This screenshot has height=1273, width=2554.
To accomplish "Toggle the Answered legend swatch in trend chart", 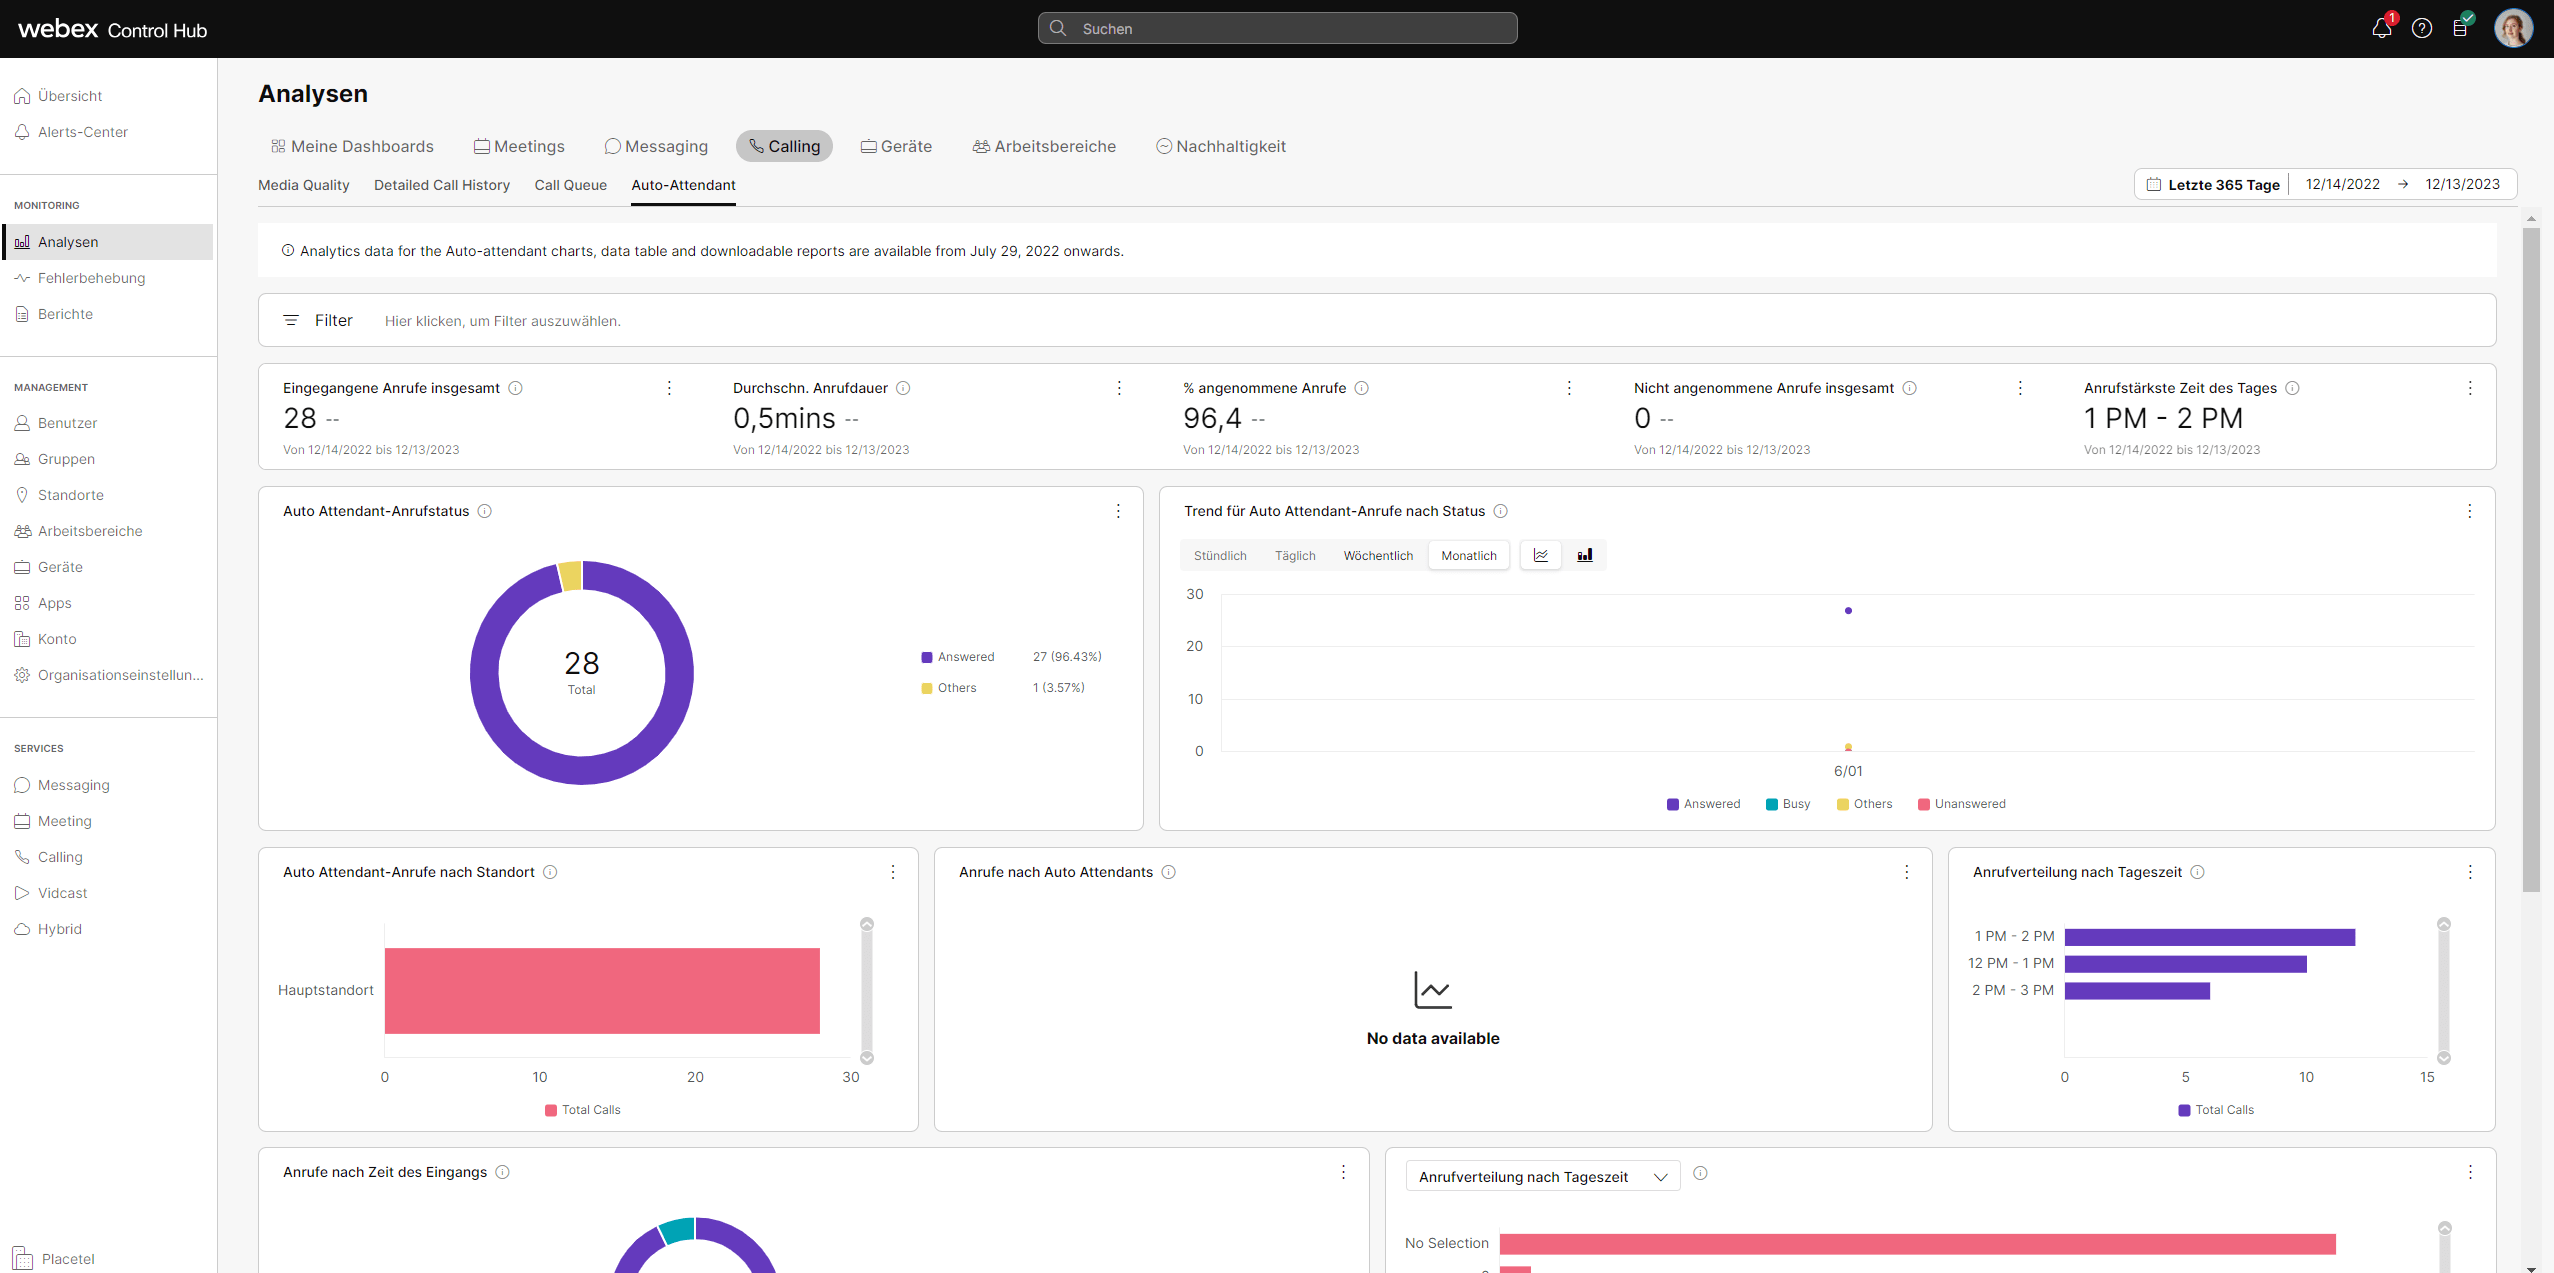I will click(x=1673, y=804).
